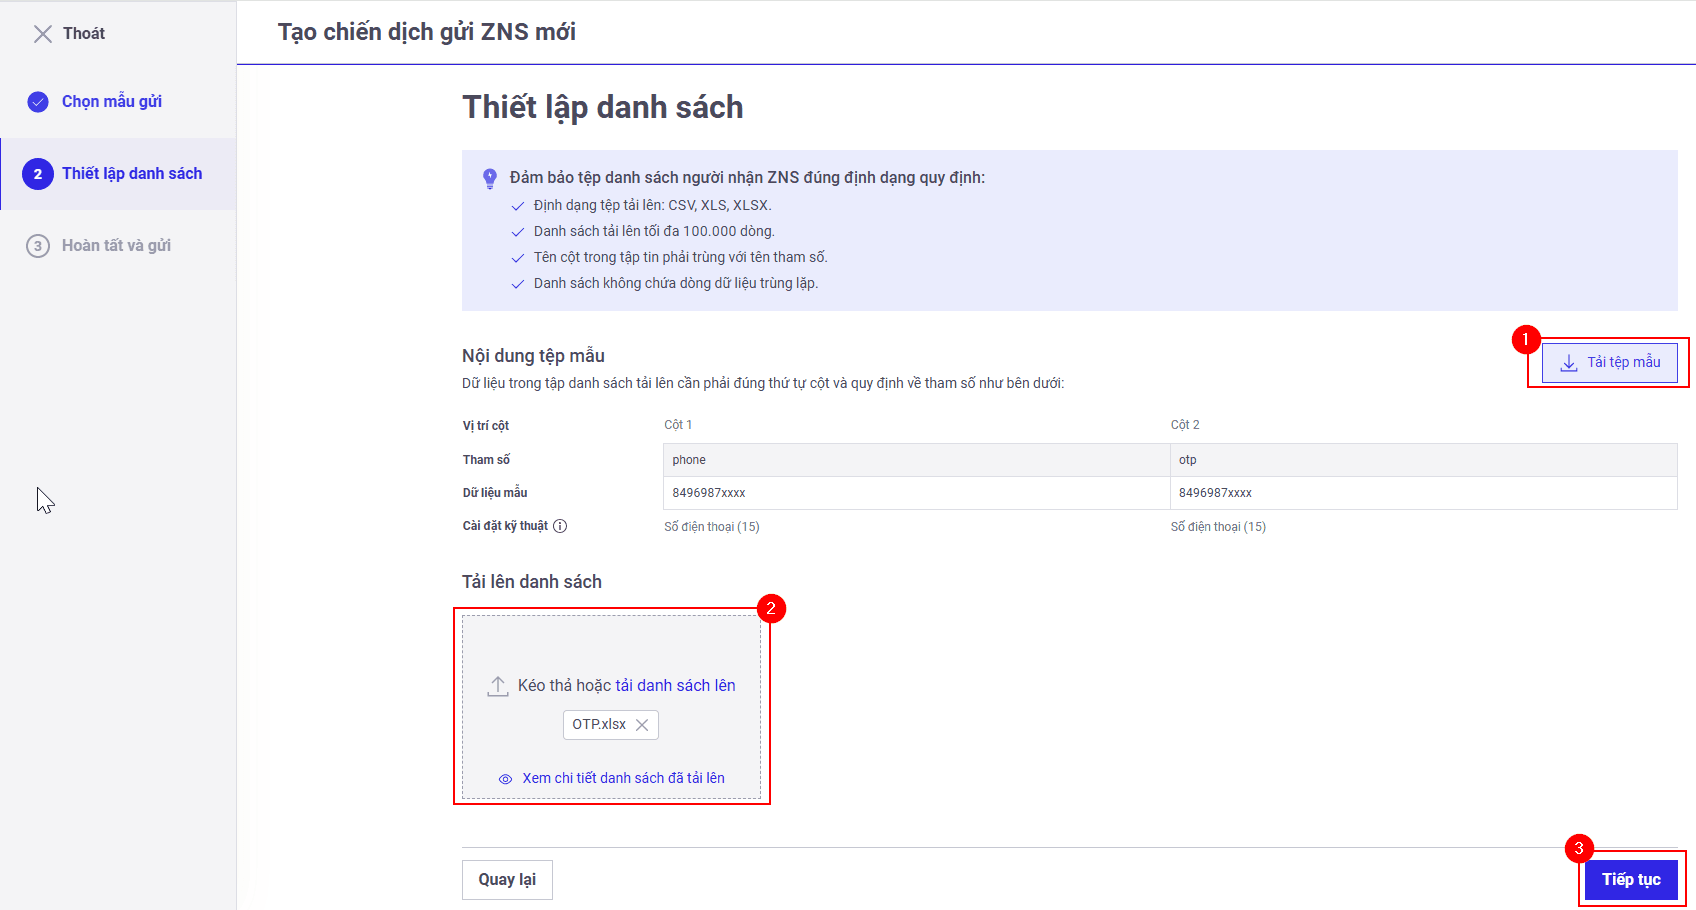Viewport: 1696px width, 910px height.
Task: Click the step 2 circle icon
Action: click(x=38, y=174)
